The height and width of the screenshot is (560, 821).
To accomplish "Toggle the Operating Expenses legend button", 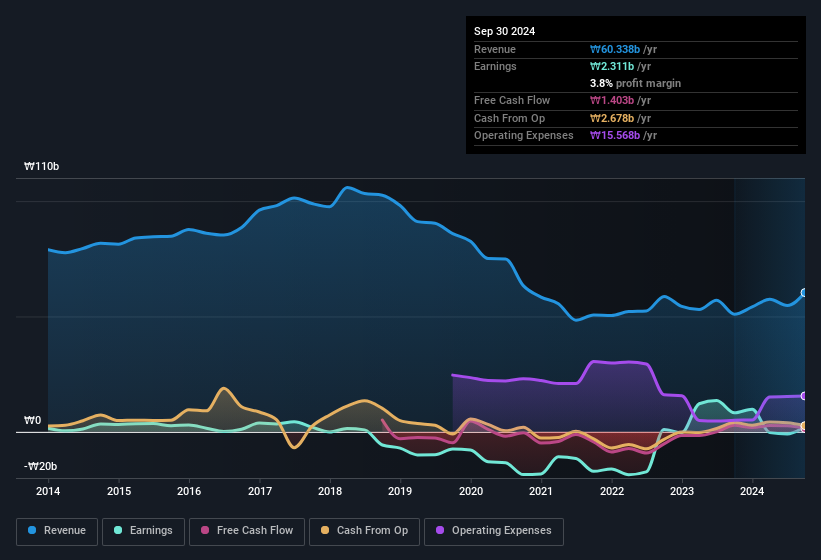I will tap(494, 531).
